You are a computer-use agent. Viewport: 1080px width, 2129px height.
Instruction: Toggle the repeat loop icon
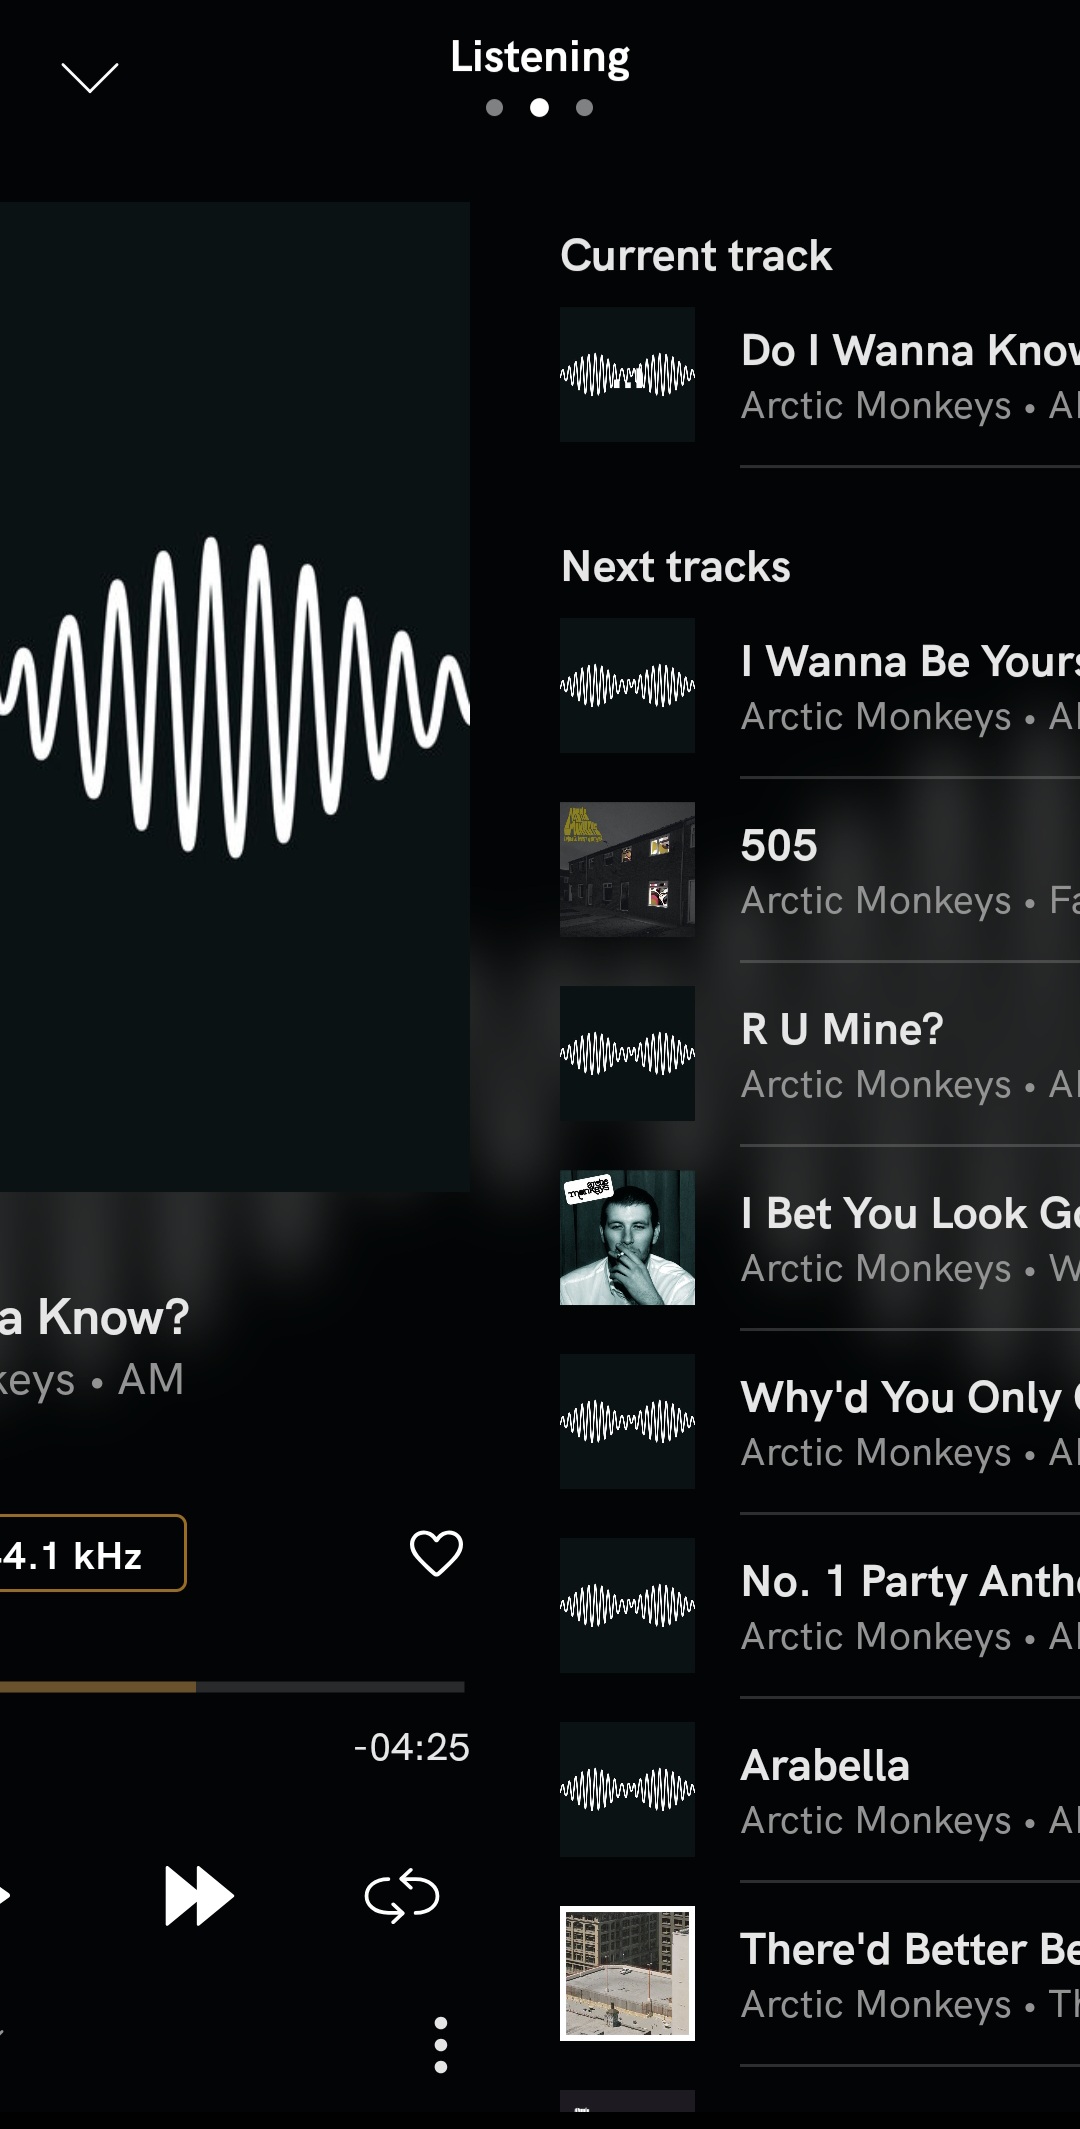coord(402,1896)
